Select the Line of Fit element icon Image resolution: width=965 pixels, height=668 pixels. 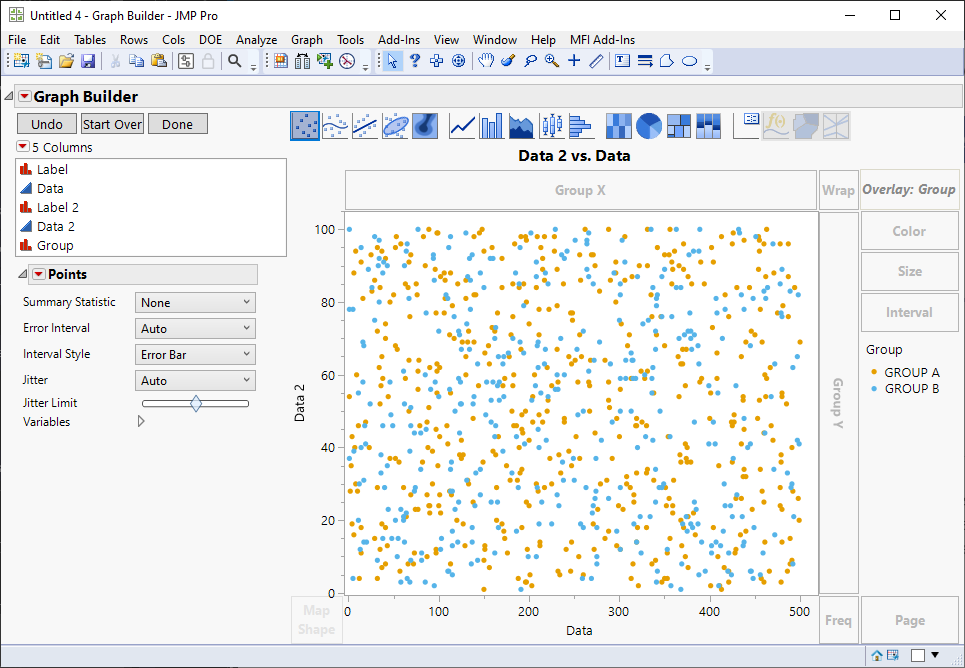(362, 124)
